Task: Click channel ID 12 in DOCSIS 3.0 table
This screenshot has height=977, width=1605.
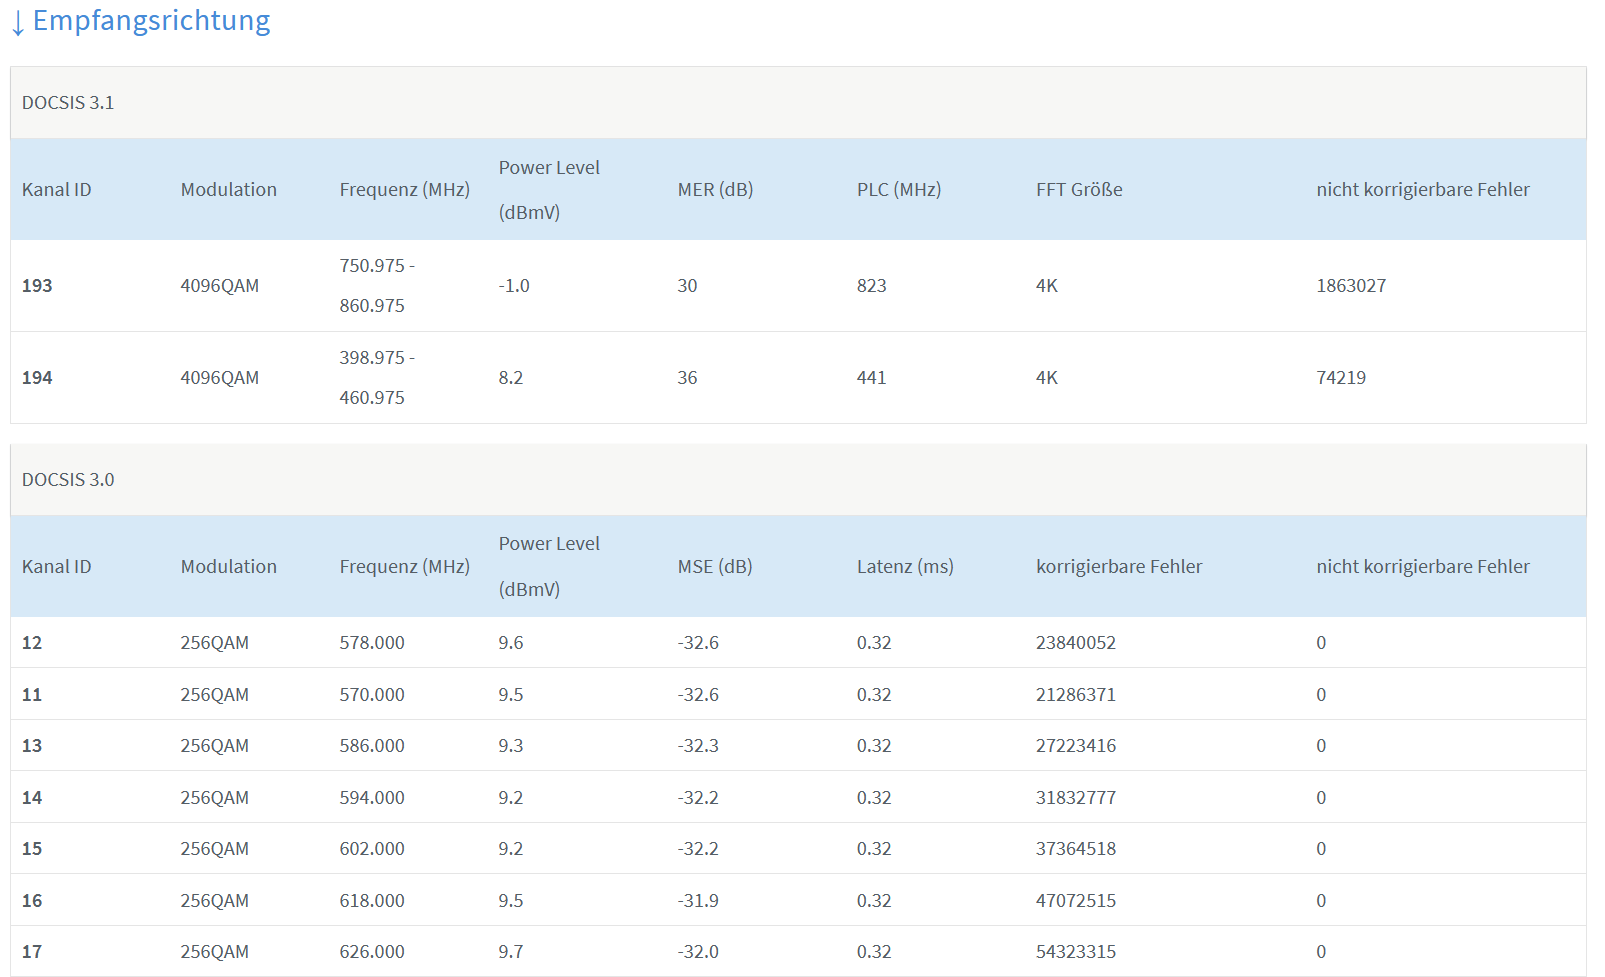Action: [32, 643]
